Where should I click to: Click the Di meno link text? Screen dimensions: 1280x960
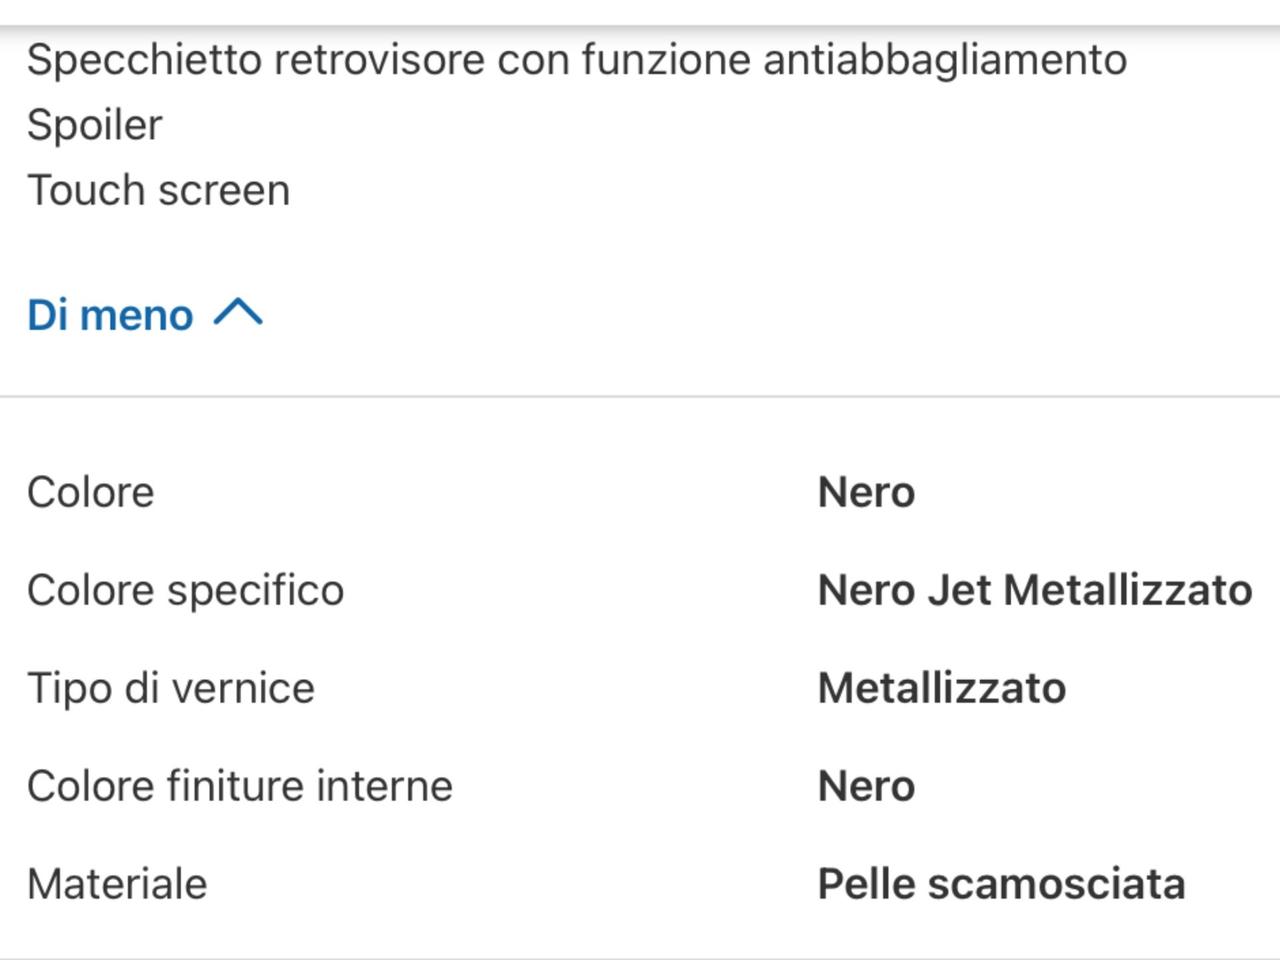click(110, 315)
